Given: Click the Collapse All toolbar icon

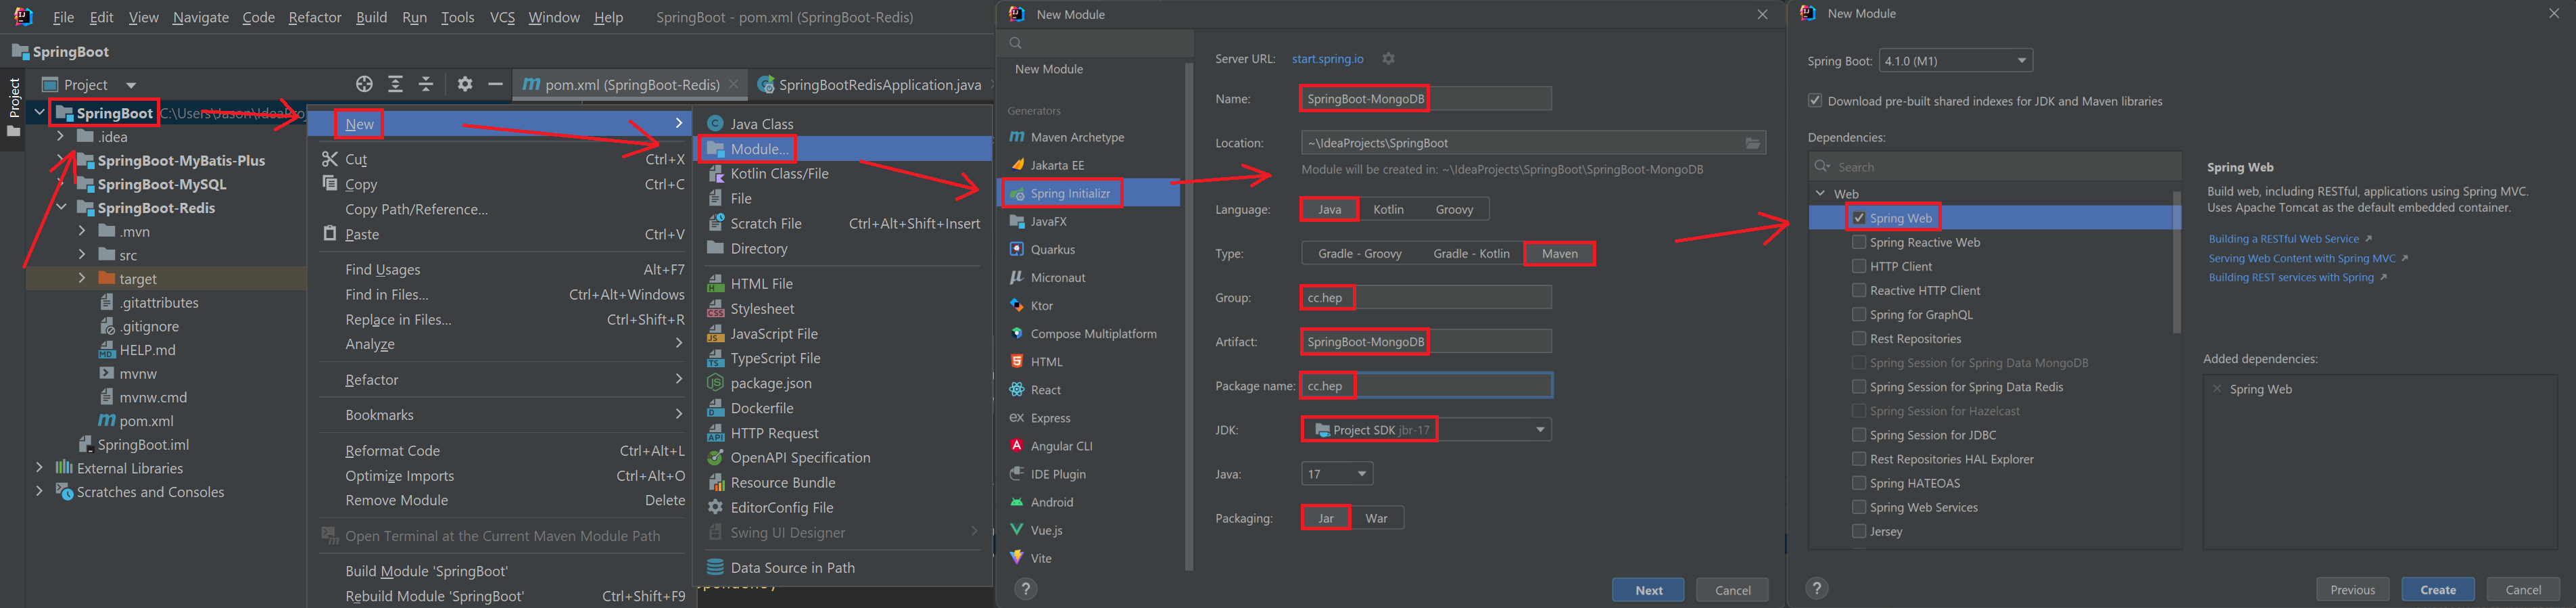Looking at the screenshot, I should point(426,85).
